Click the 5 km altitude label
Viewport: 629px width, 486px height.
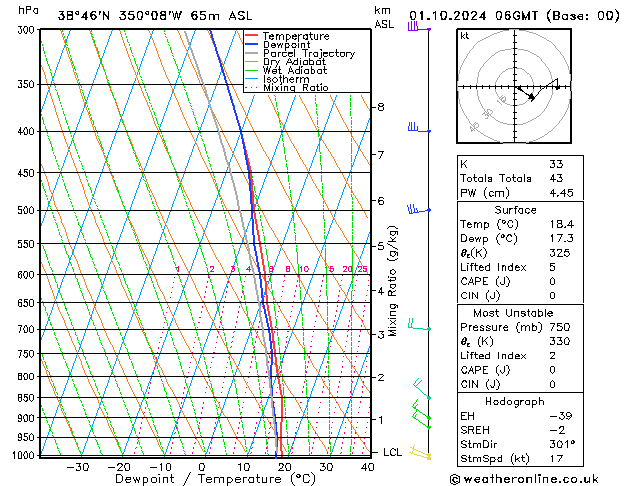[380, 246]
